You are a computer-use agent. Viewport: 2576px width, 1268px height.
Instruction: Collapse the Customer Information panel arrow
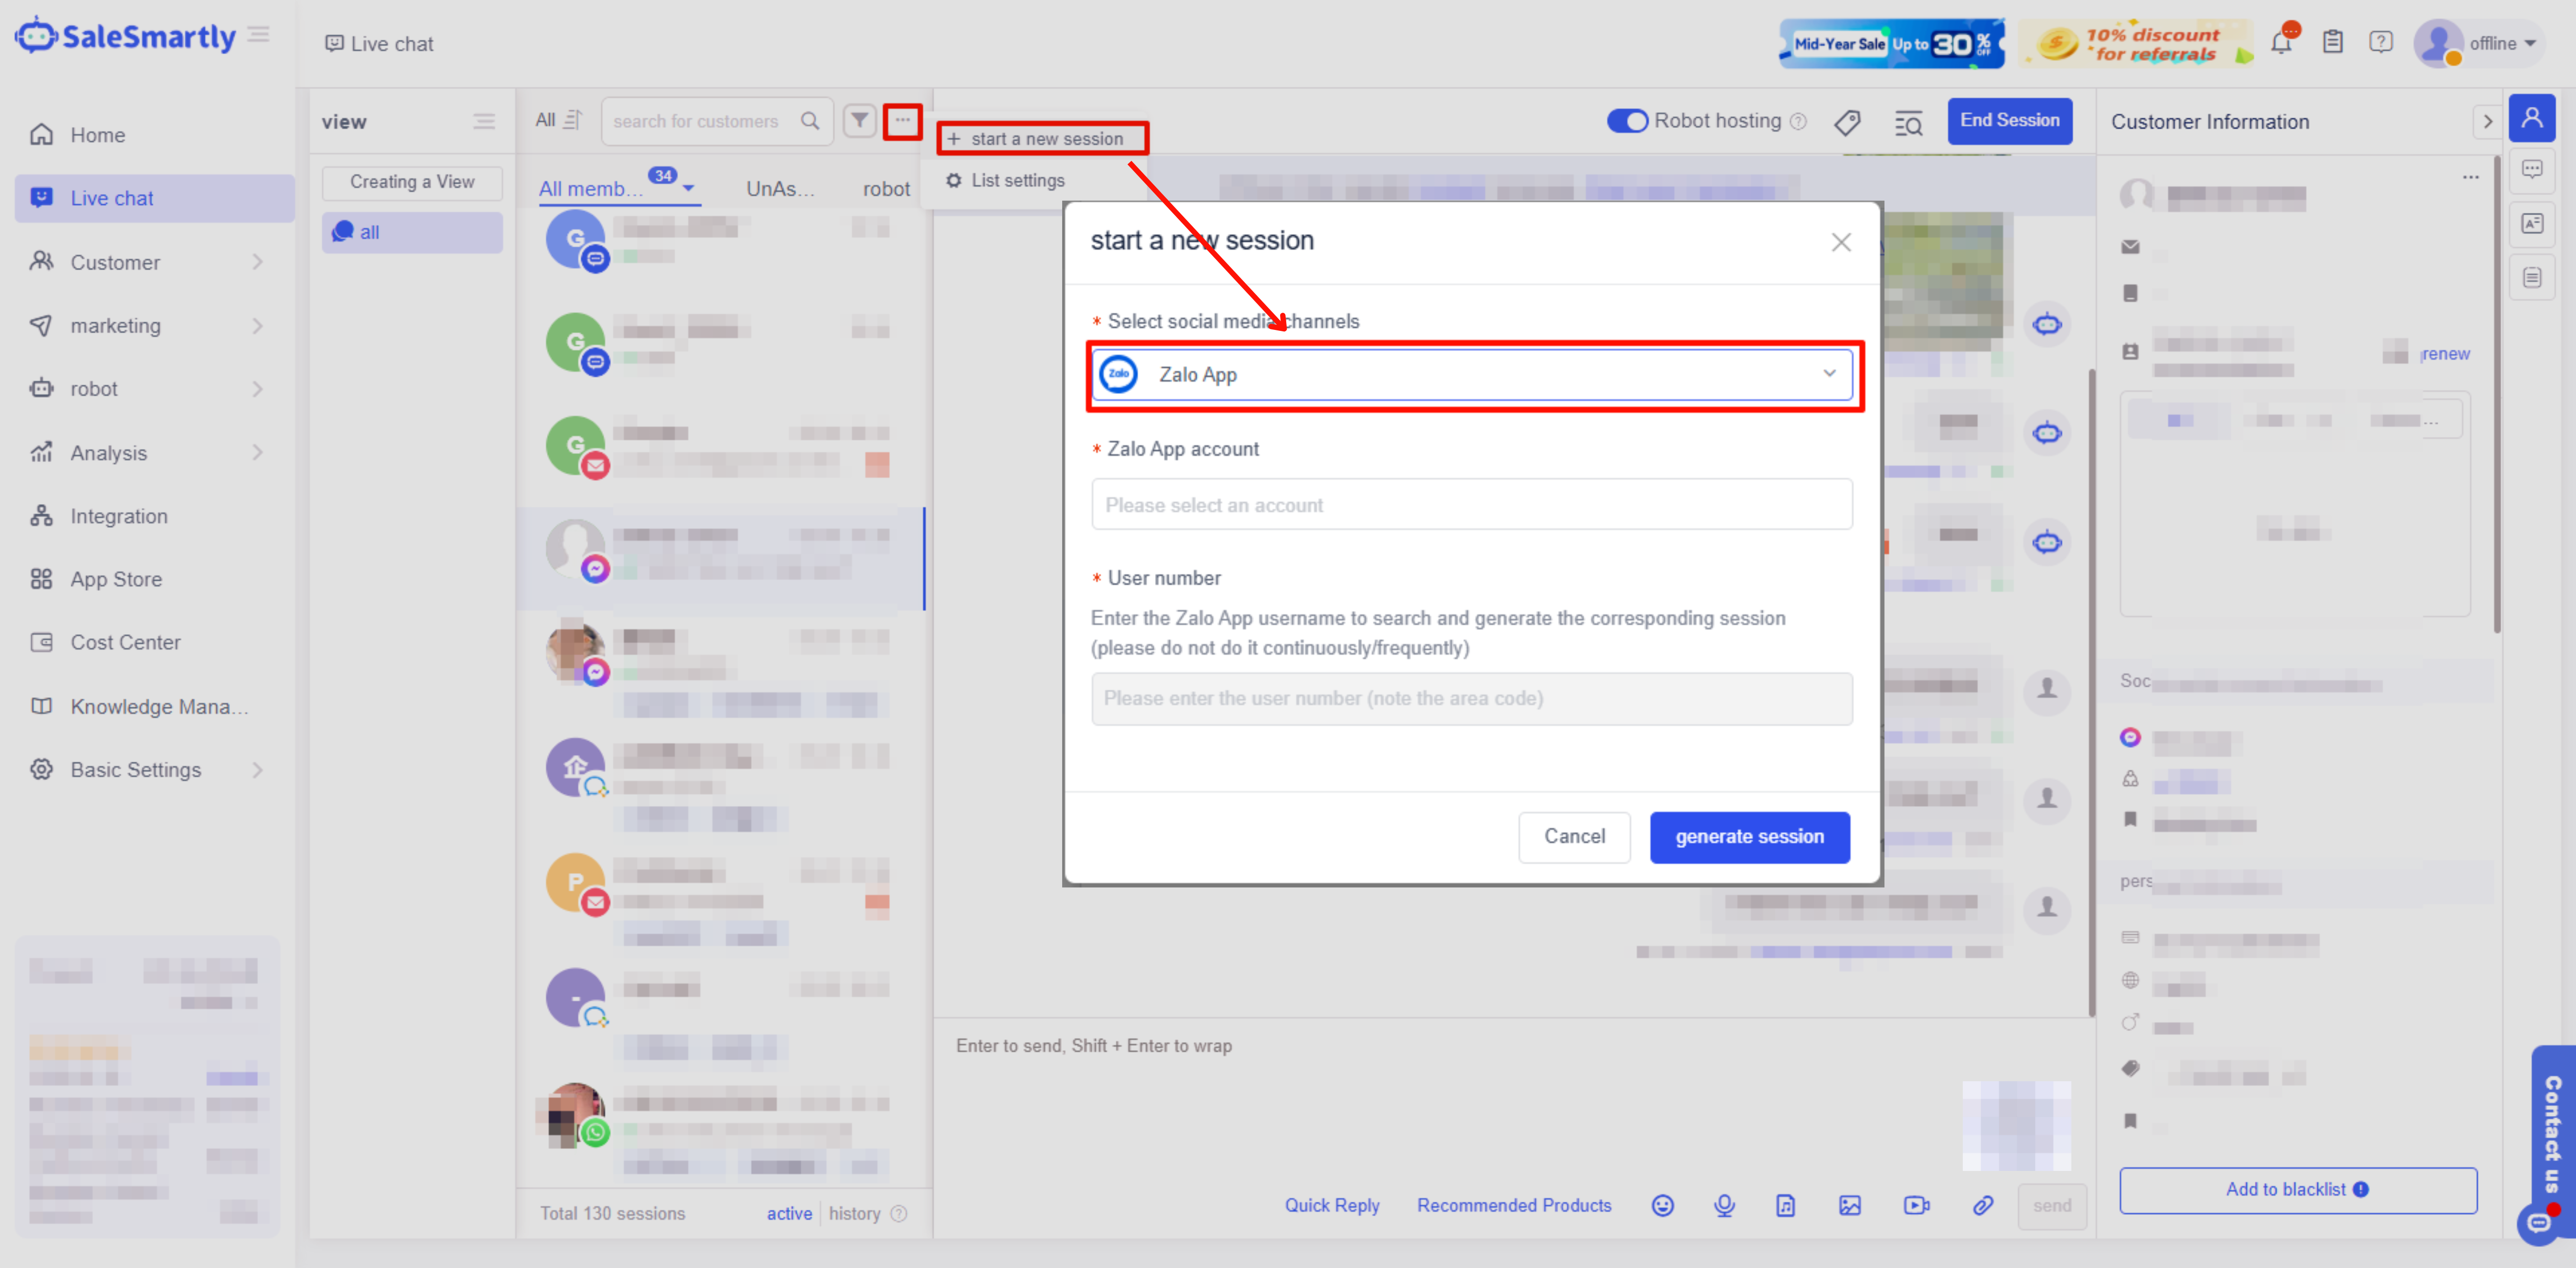click(x=2487, y=122)
